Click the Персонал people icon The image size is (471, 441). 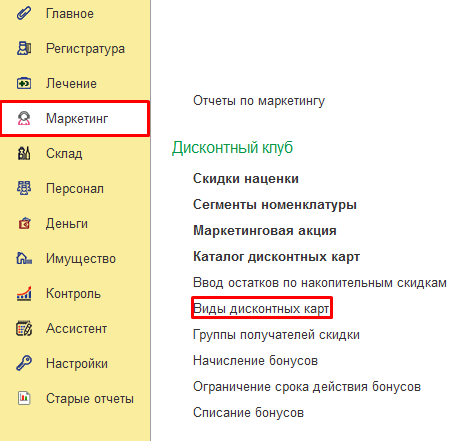coord(24,188)
